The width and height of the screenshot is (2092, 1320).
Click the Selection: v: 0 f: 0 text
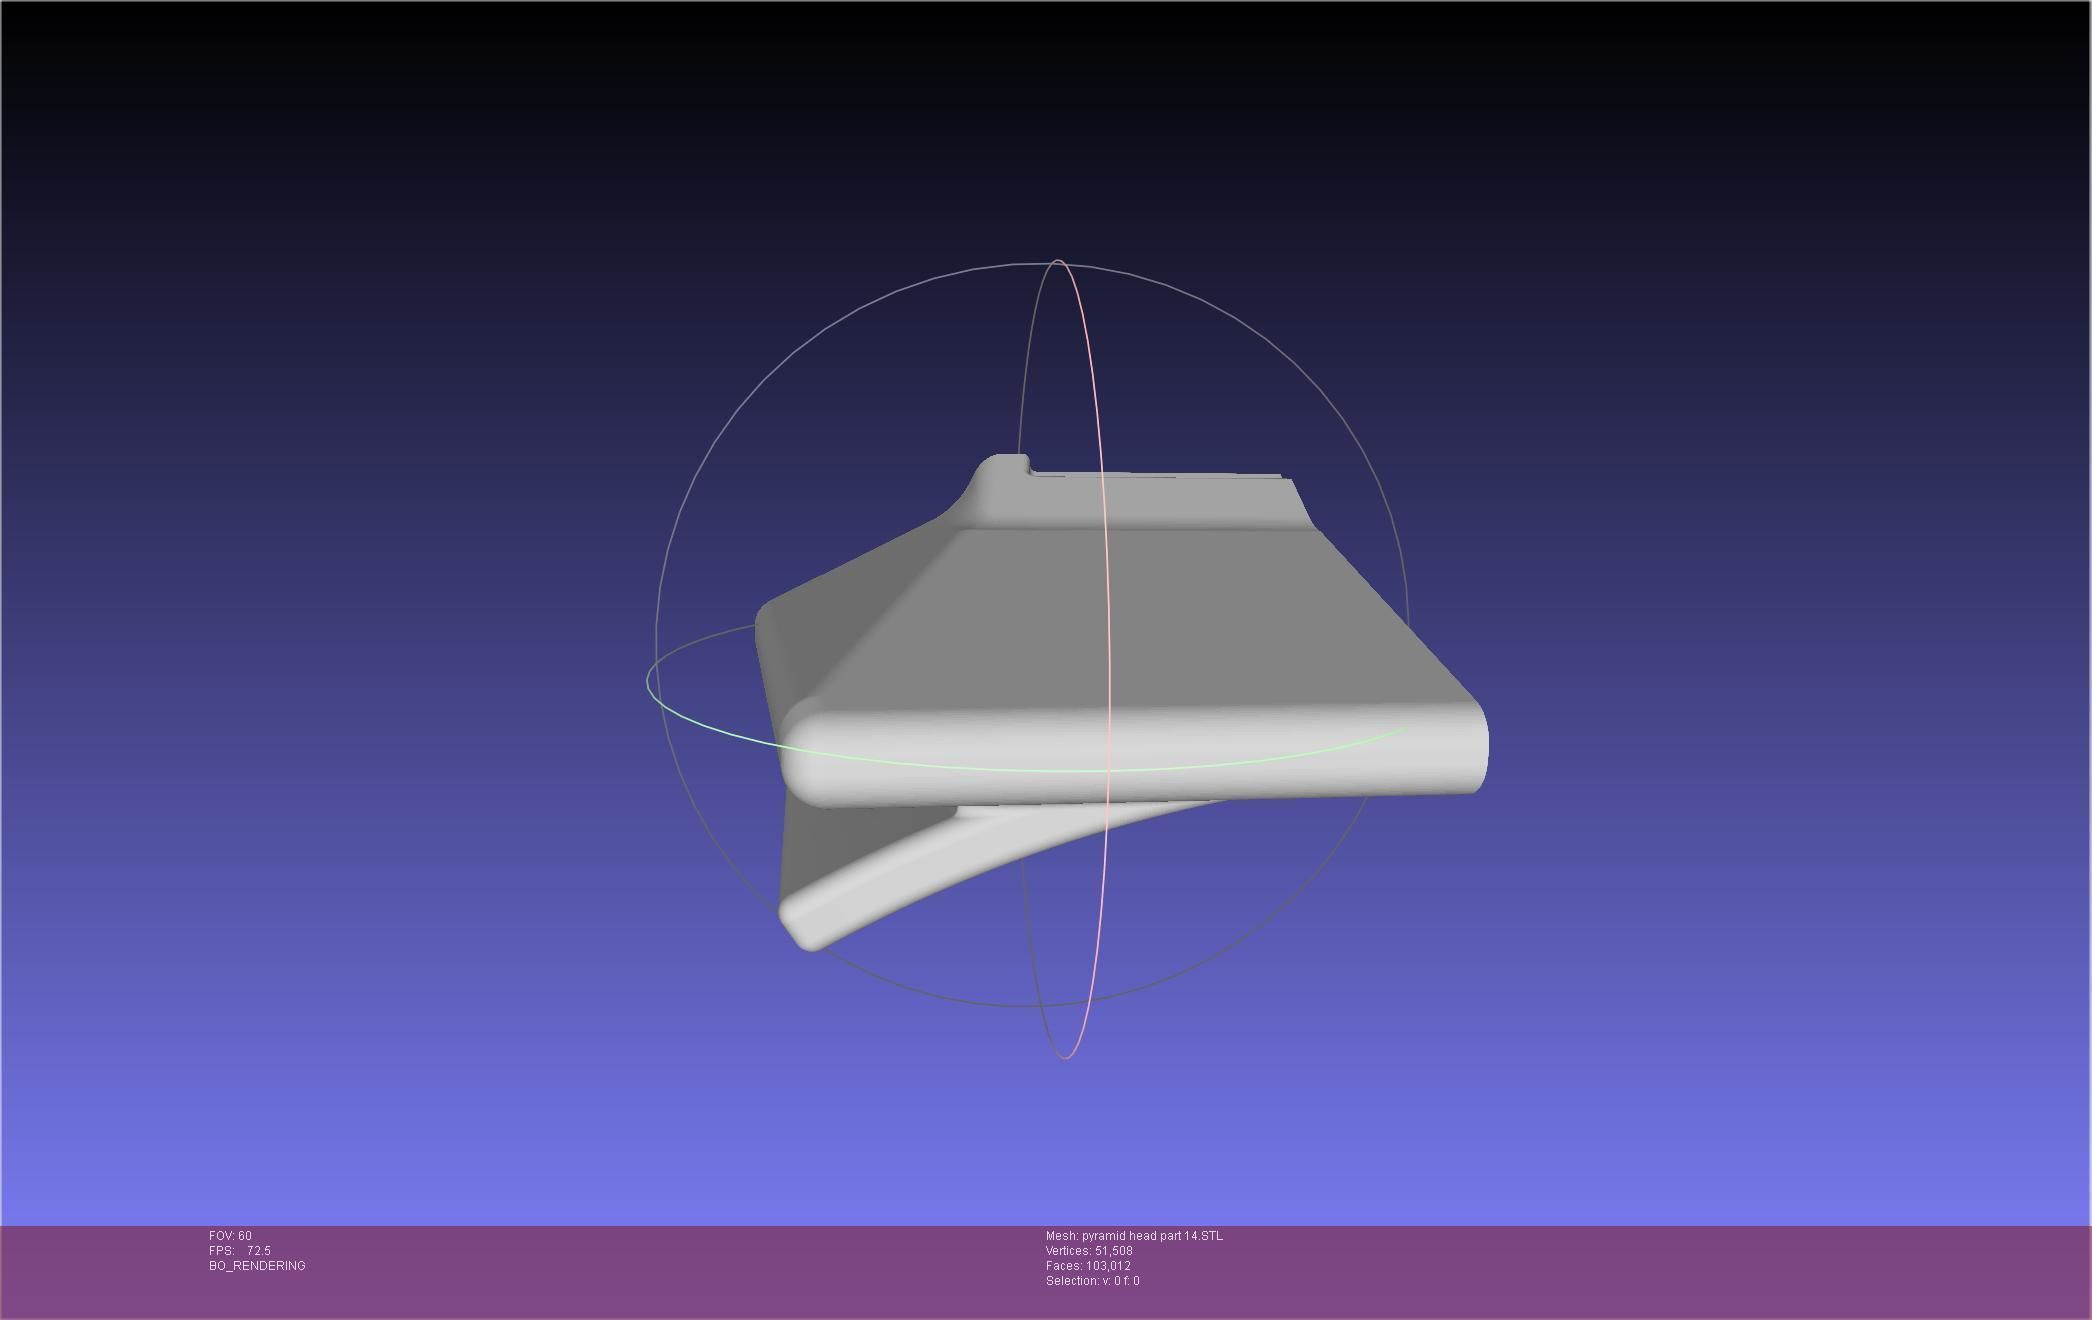(x=1092, y=1281)
